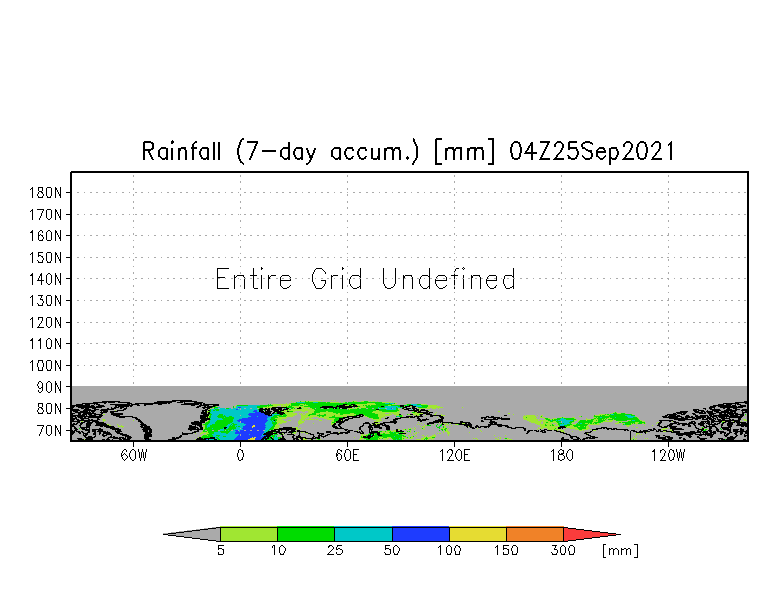The height and width of the screenshot is (612, 784).
Task: Click the colorbar value 100
Action: coord(449,550)
